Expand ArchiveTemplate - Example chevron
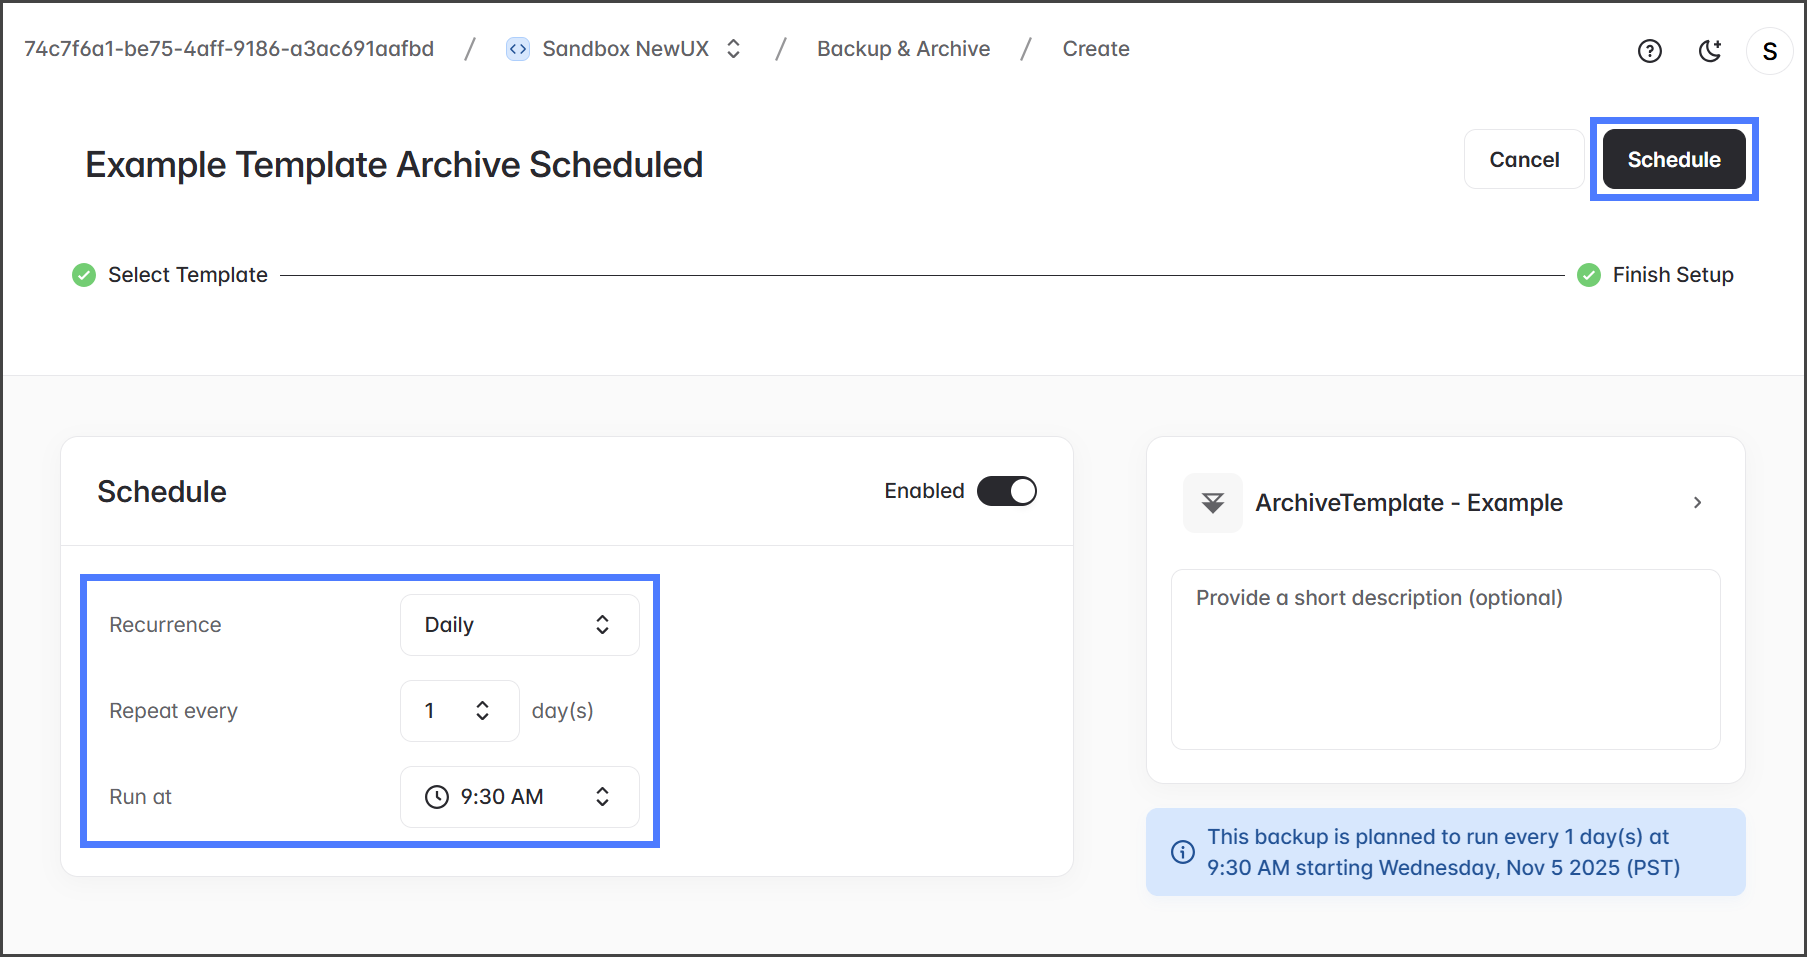The image size is (1807, 957). click(x=1697, y=503)
